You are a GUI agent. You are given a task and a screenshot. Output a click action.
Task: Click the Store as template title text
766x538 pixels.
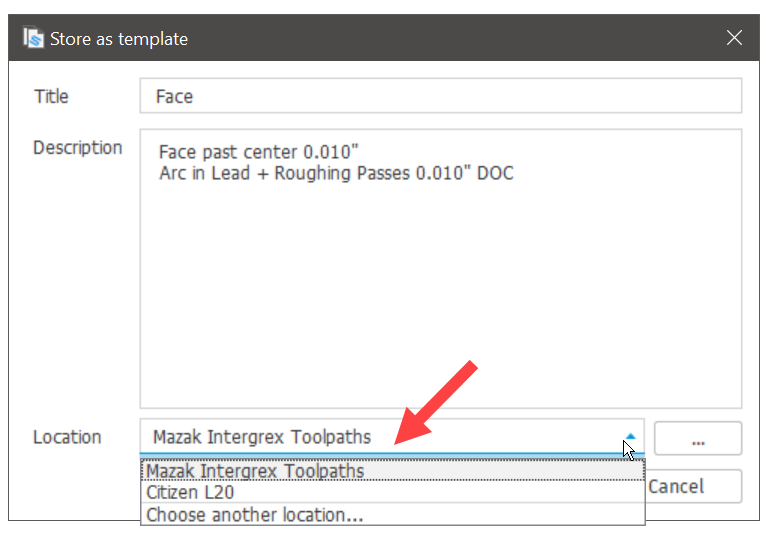(x=119, y=39)
